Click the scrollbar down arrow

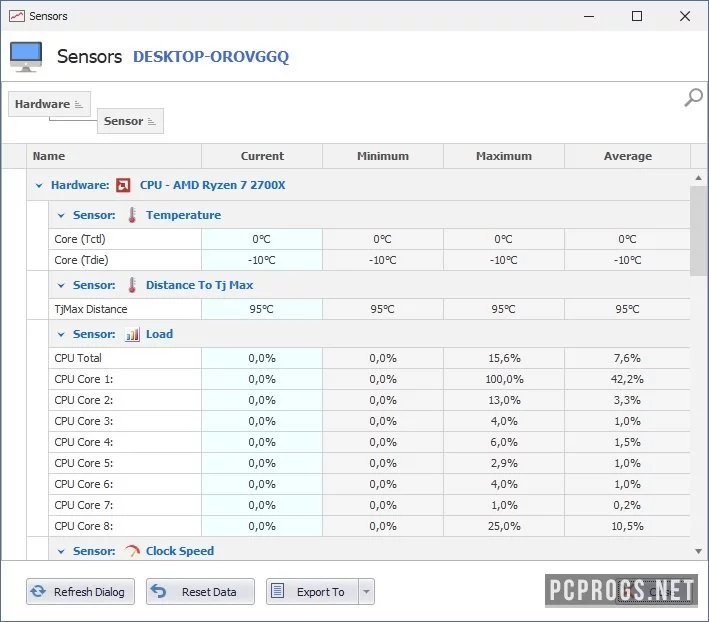pyautogui.click(x=699, y=551)
